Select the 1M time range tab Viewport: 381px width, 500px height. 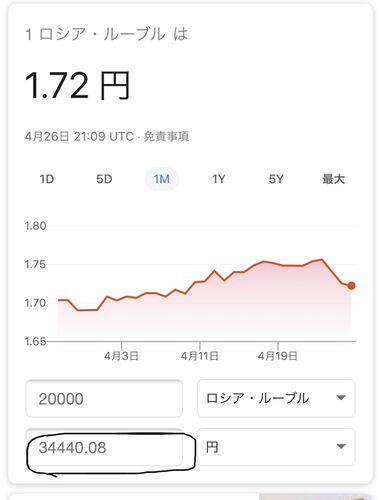click(162, 179)
